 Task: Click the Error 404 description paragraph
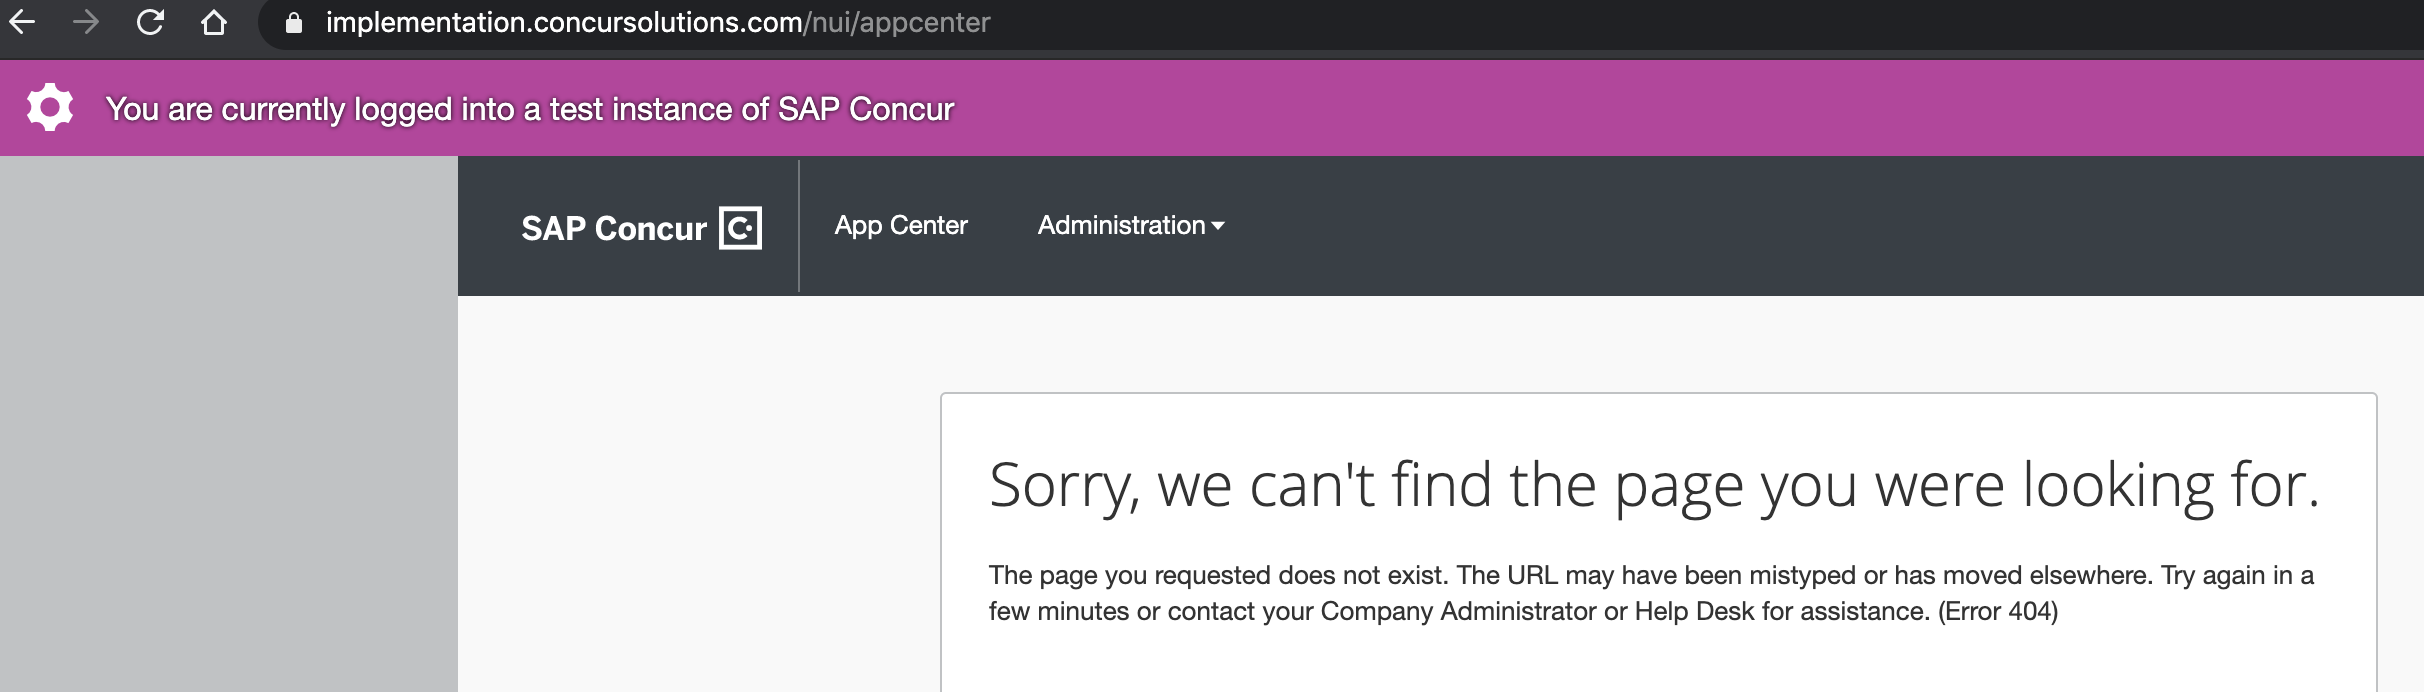[1651, 593]
